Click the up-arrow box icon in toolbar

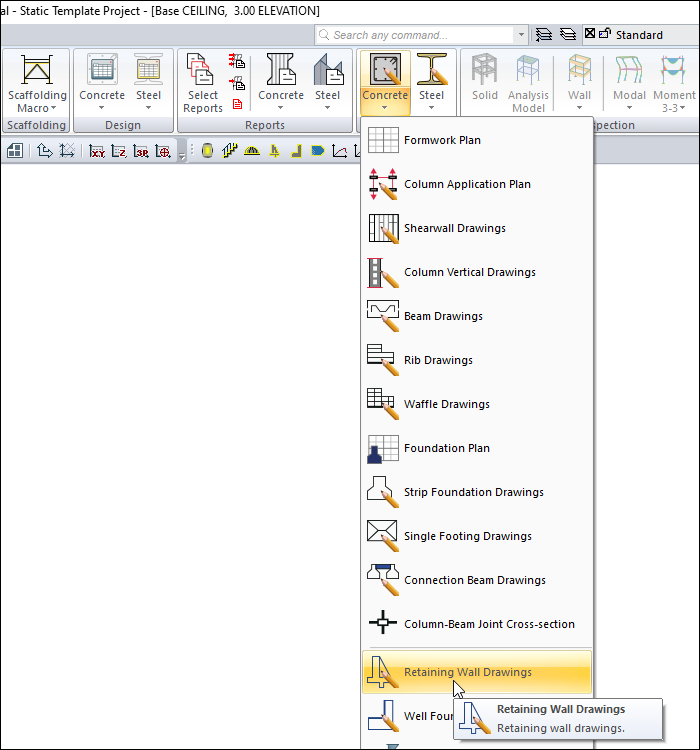click(44, 151)
